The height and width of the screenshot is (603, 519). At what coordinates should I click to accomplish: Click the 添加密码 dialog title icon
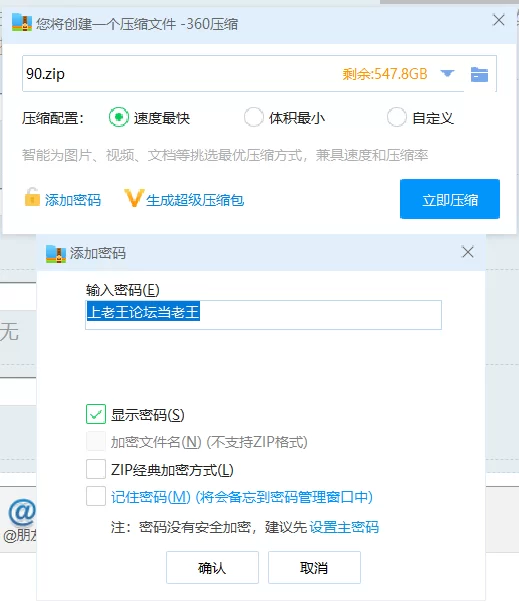click(x=56, y=253)
